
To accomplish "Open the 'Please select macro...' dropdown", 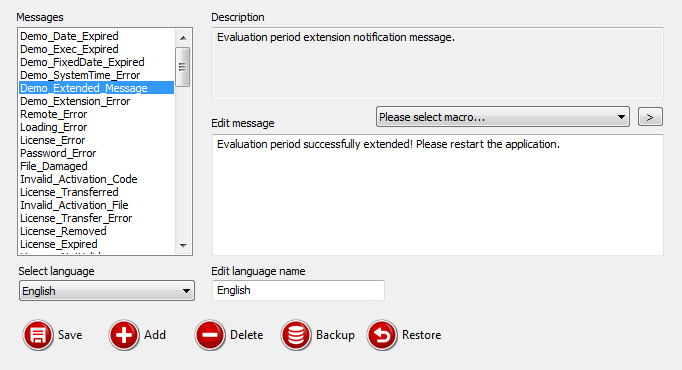I will point(502,117).
